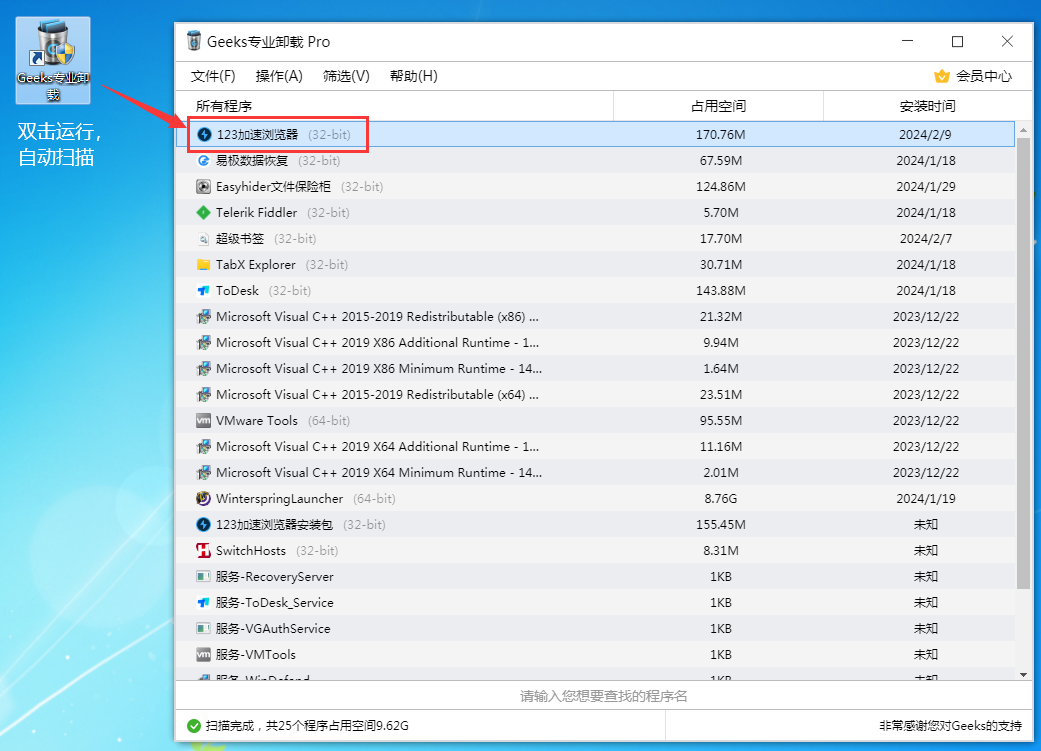Select the 超级书签 row name
1041x751 pixels.
pos(240,238)
